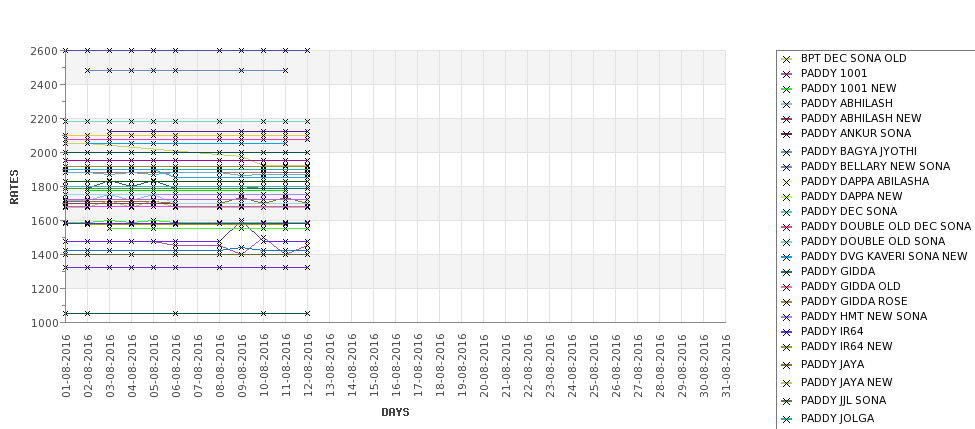Select PADDY BELLARY NEW SONA legend label
Viewport: 975px width, 429px height.
point(876,166)
